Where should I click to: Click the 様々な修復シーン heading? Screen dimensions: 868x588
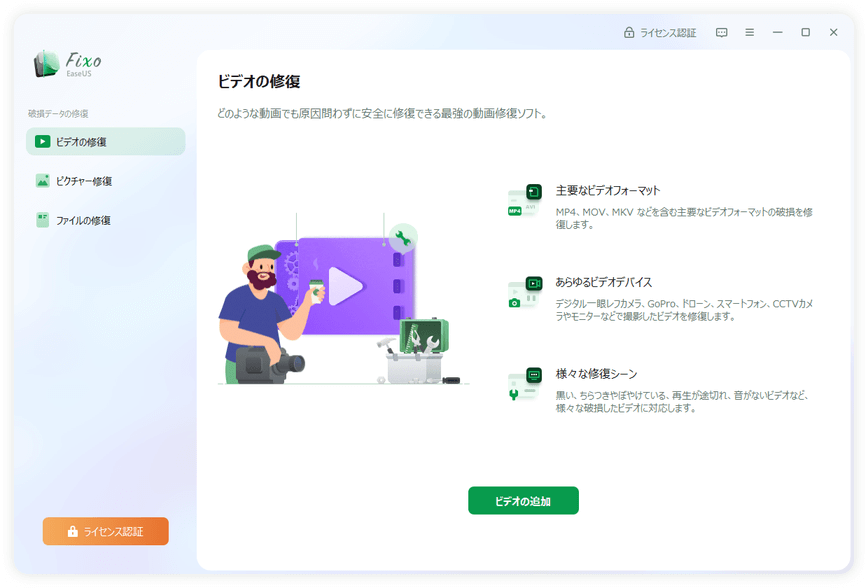[596, 374]
